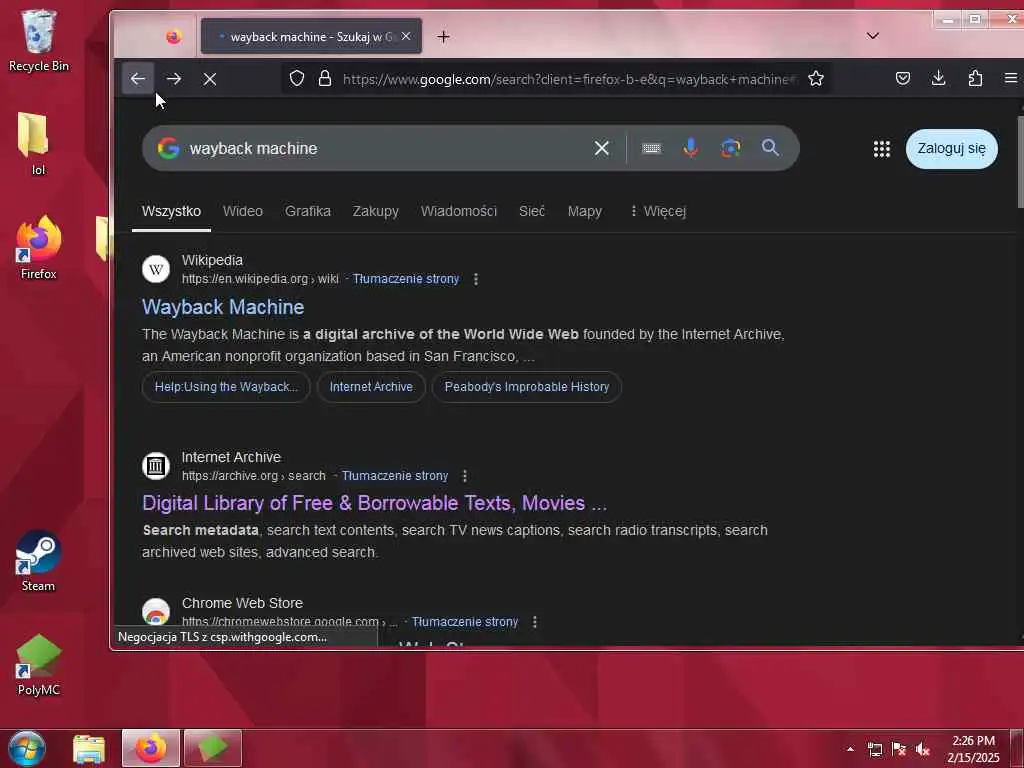Bookmark this page with the star
Viewport: 1024px width, 768px height.
(x=816, y=79)
